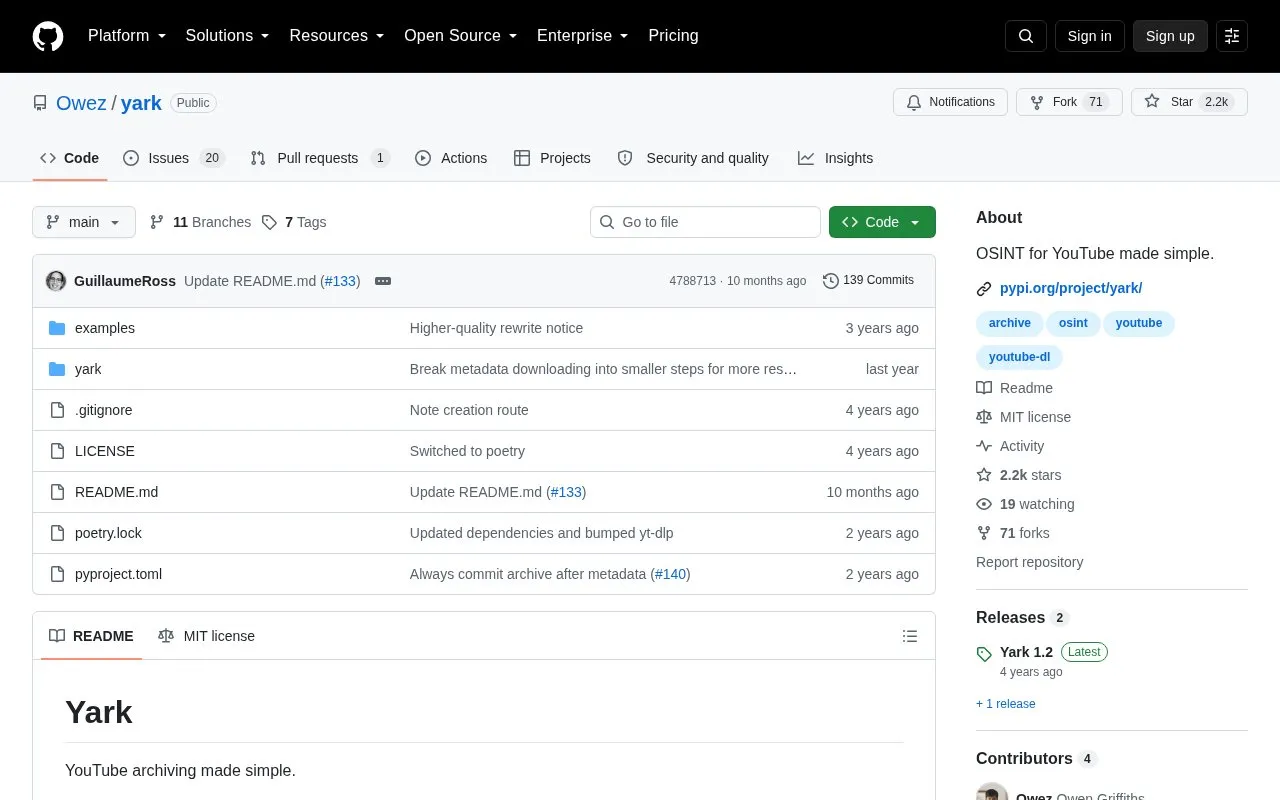The width and height of the screenshot is (1280, 800).
Task: Click the Sign up button
Action: tap(1170, 36)
